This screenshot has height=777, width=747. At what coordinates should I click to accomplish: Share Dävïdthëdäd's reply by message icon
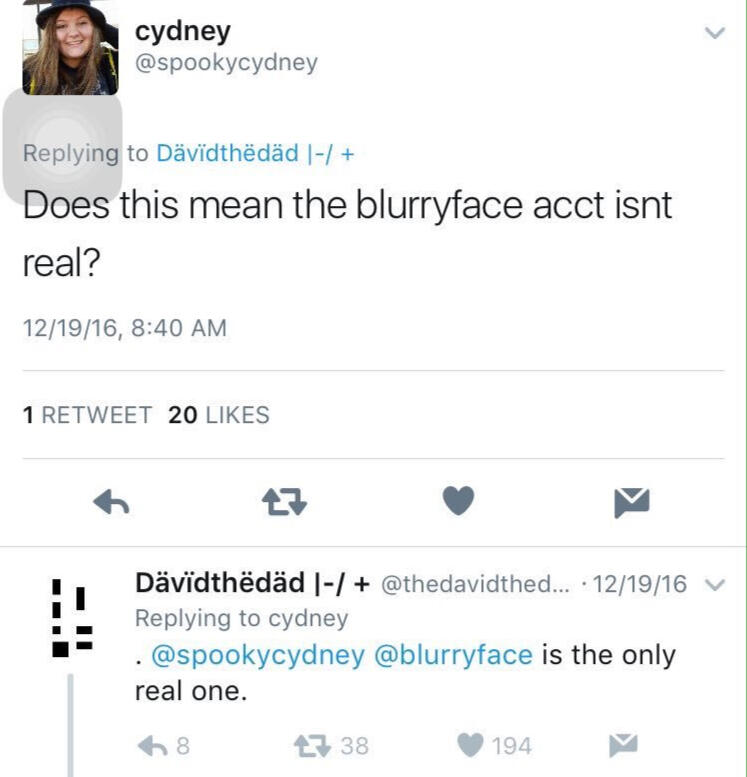[624, 745]
